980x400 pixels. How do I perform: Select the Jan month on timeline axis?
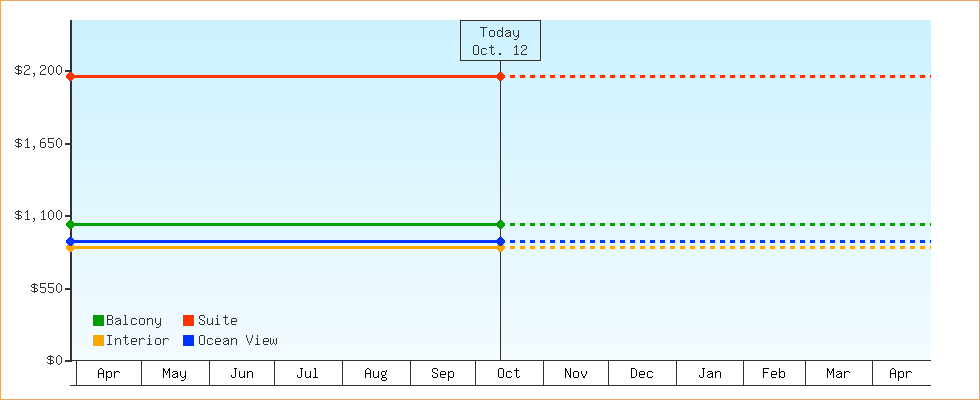point(710,374)
